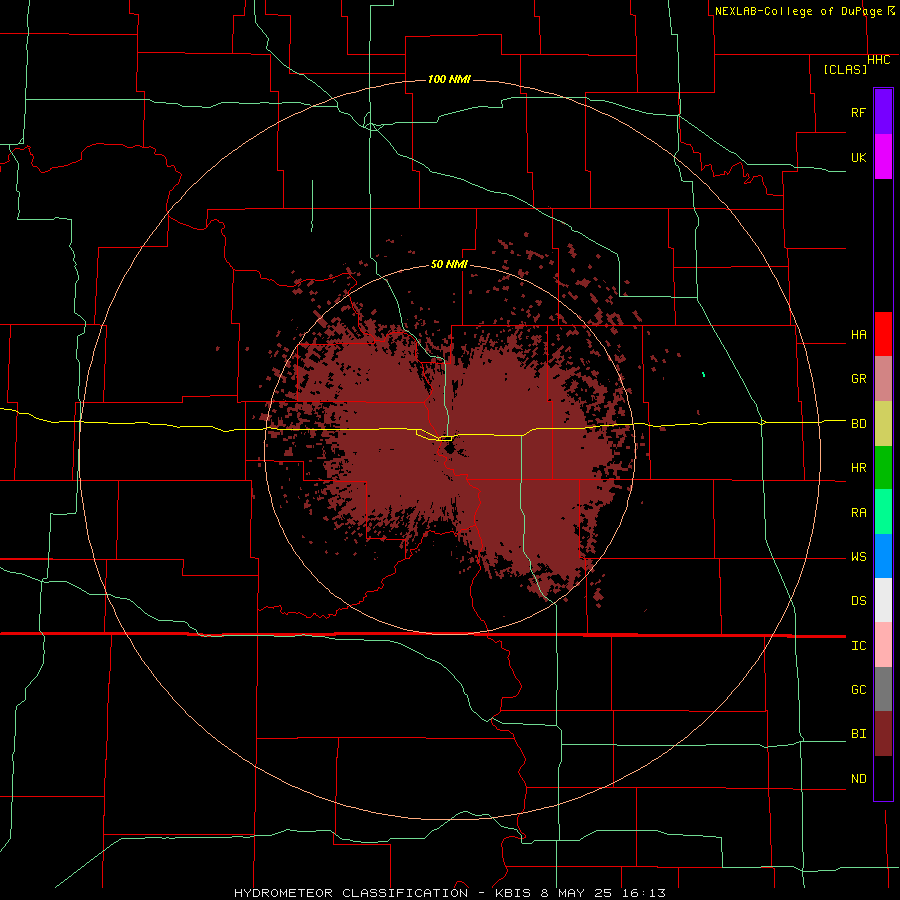Image resolution: width=900 pixels, height=900 pixels.
Task: Click the HA legend label
Action: point(858,335)
